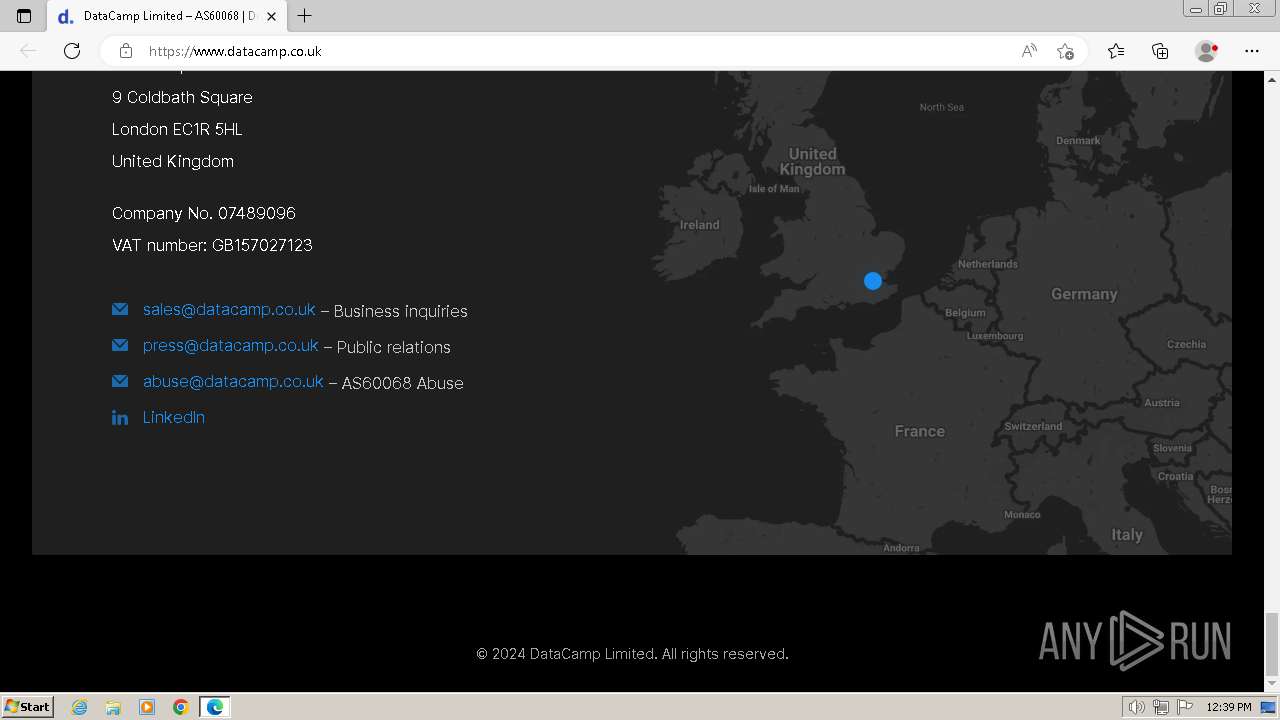View site info via padlock icon
The width and height of the screenshot is (1280, 720).
(125, 51)
